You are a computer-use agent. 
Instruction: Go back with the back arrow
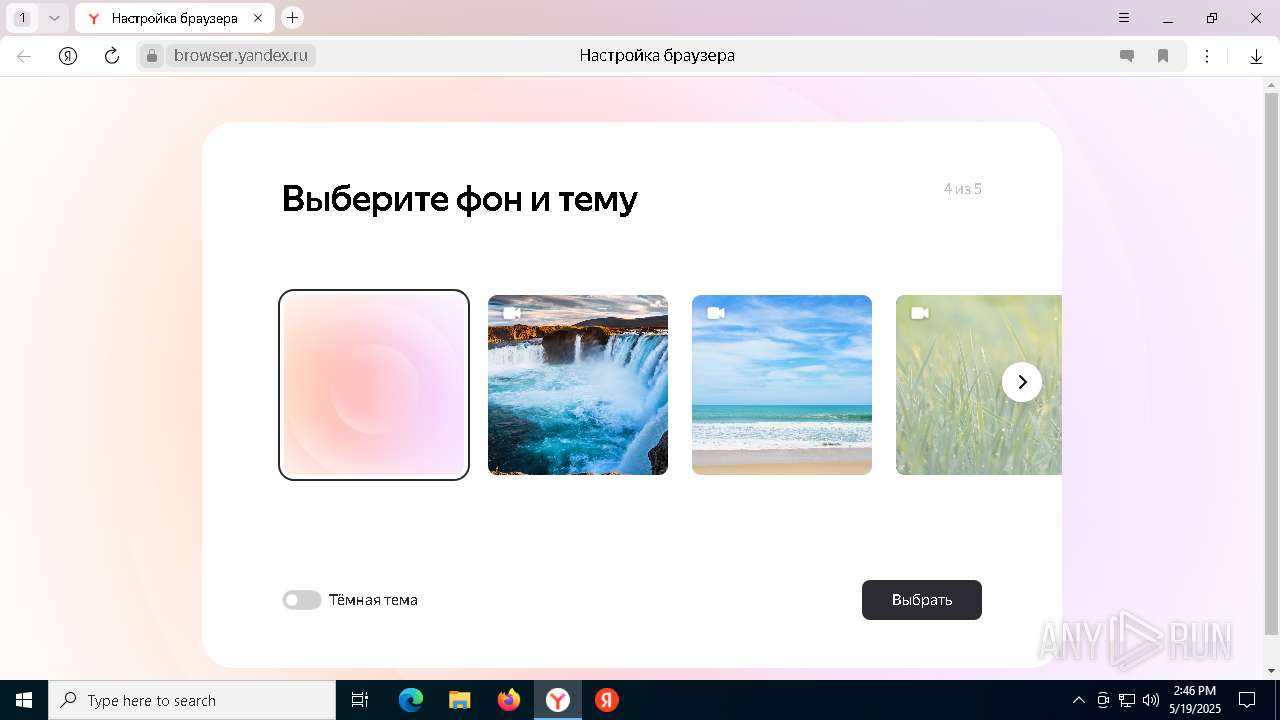click(24, 56)
